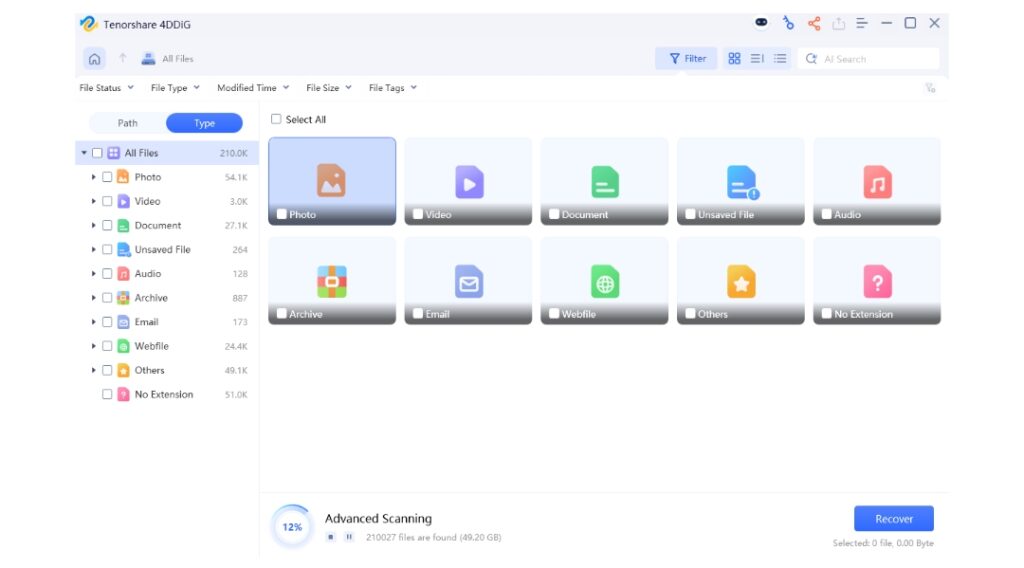The width and height of the screenshot is (1024, 568).
Task: Expand the Audio tree node
Action: (93, 274)
